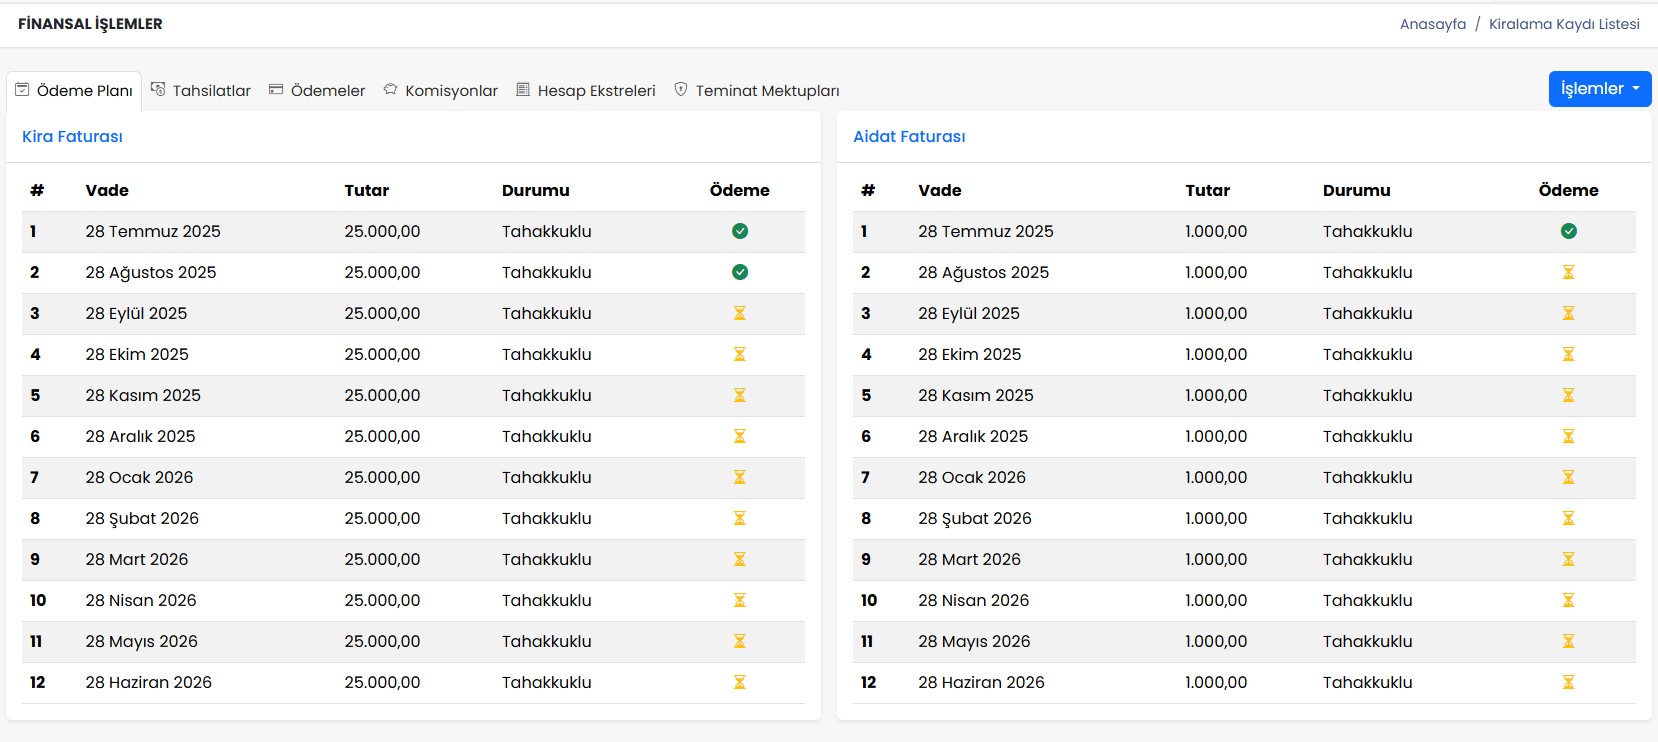The image size is (1658, 742).
Task: Click the Aidat Faturası panel heading
Action: 909,137
